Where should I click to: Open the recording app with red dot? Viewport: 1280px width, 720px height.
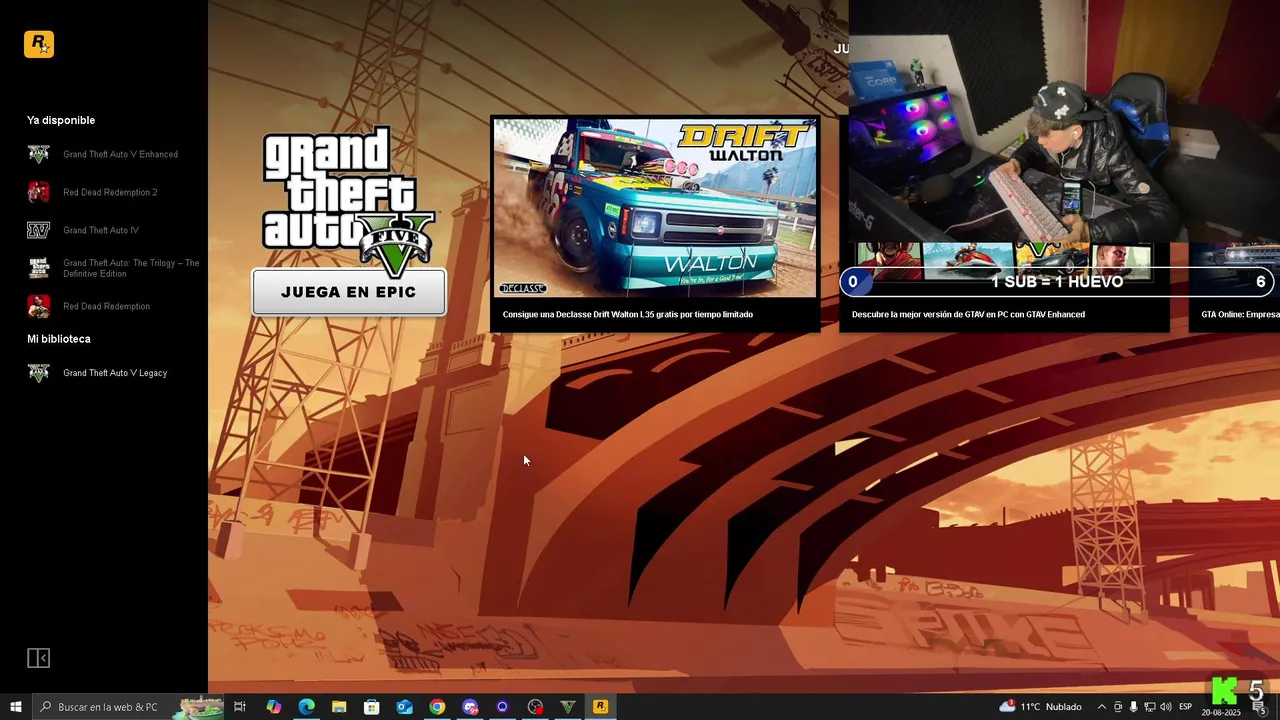[x=535, y=707]
